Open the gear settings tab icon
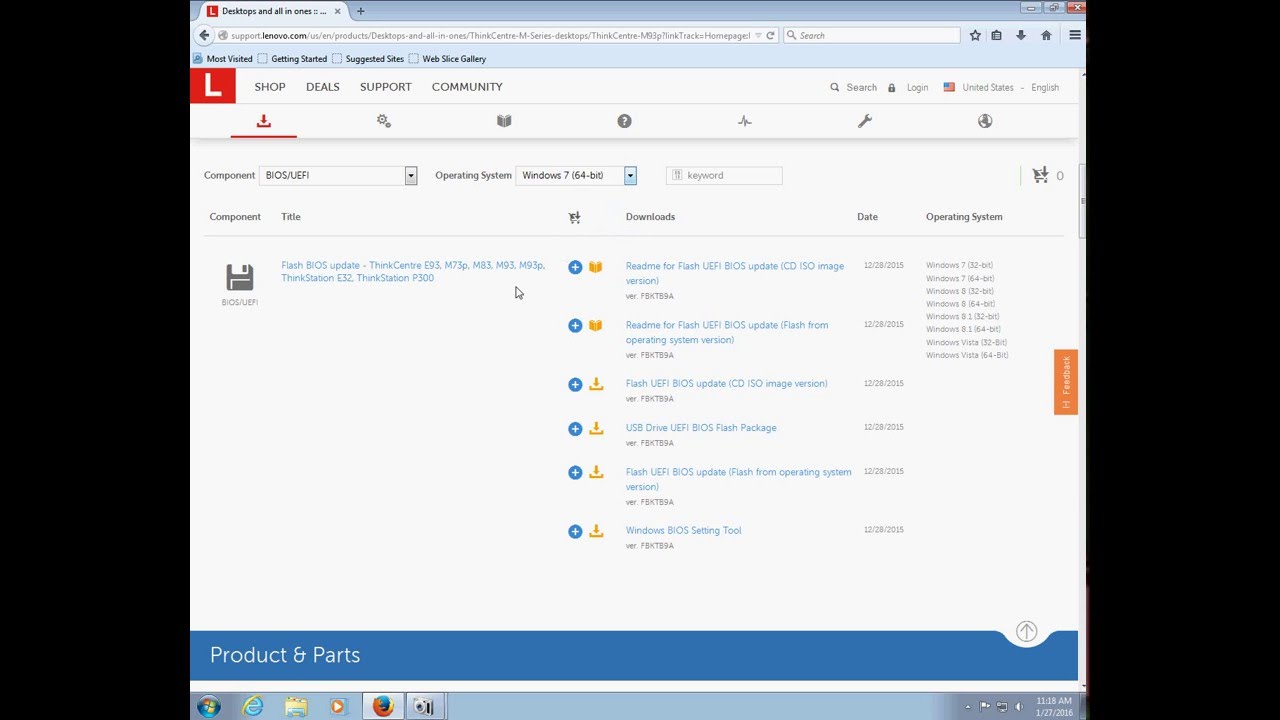Image resolution: width=1280 pixels, height=720 pixels. 384,121
